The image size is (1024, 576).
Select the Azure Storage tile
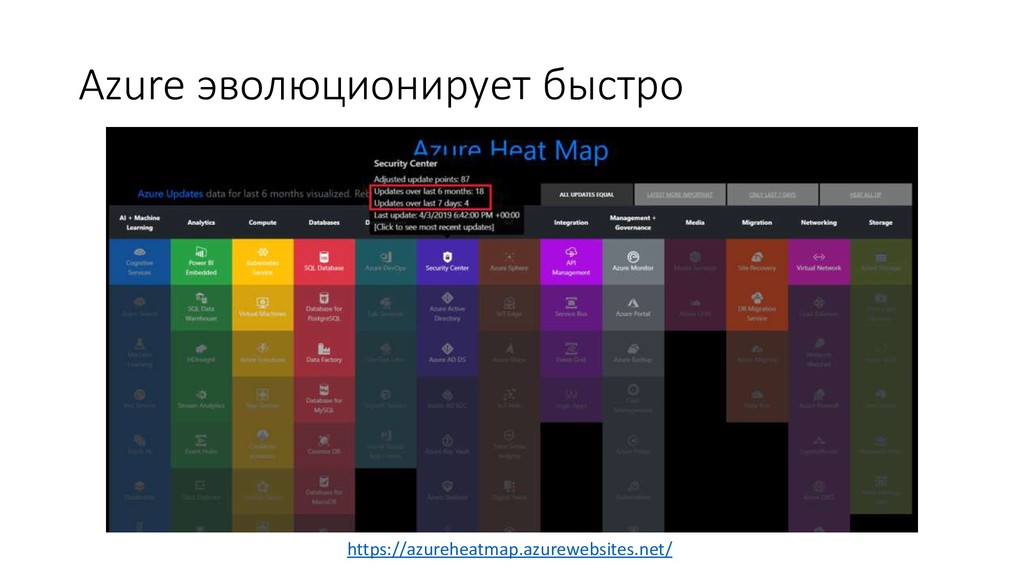[880, 262]
